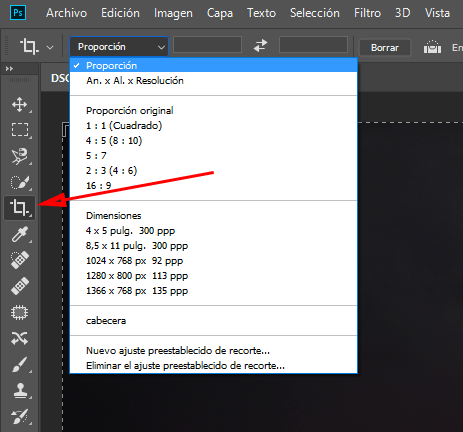
Task: Pick the Crop tool in toolbar
Action: click(x=19, y=208)
